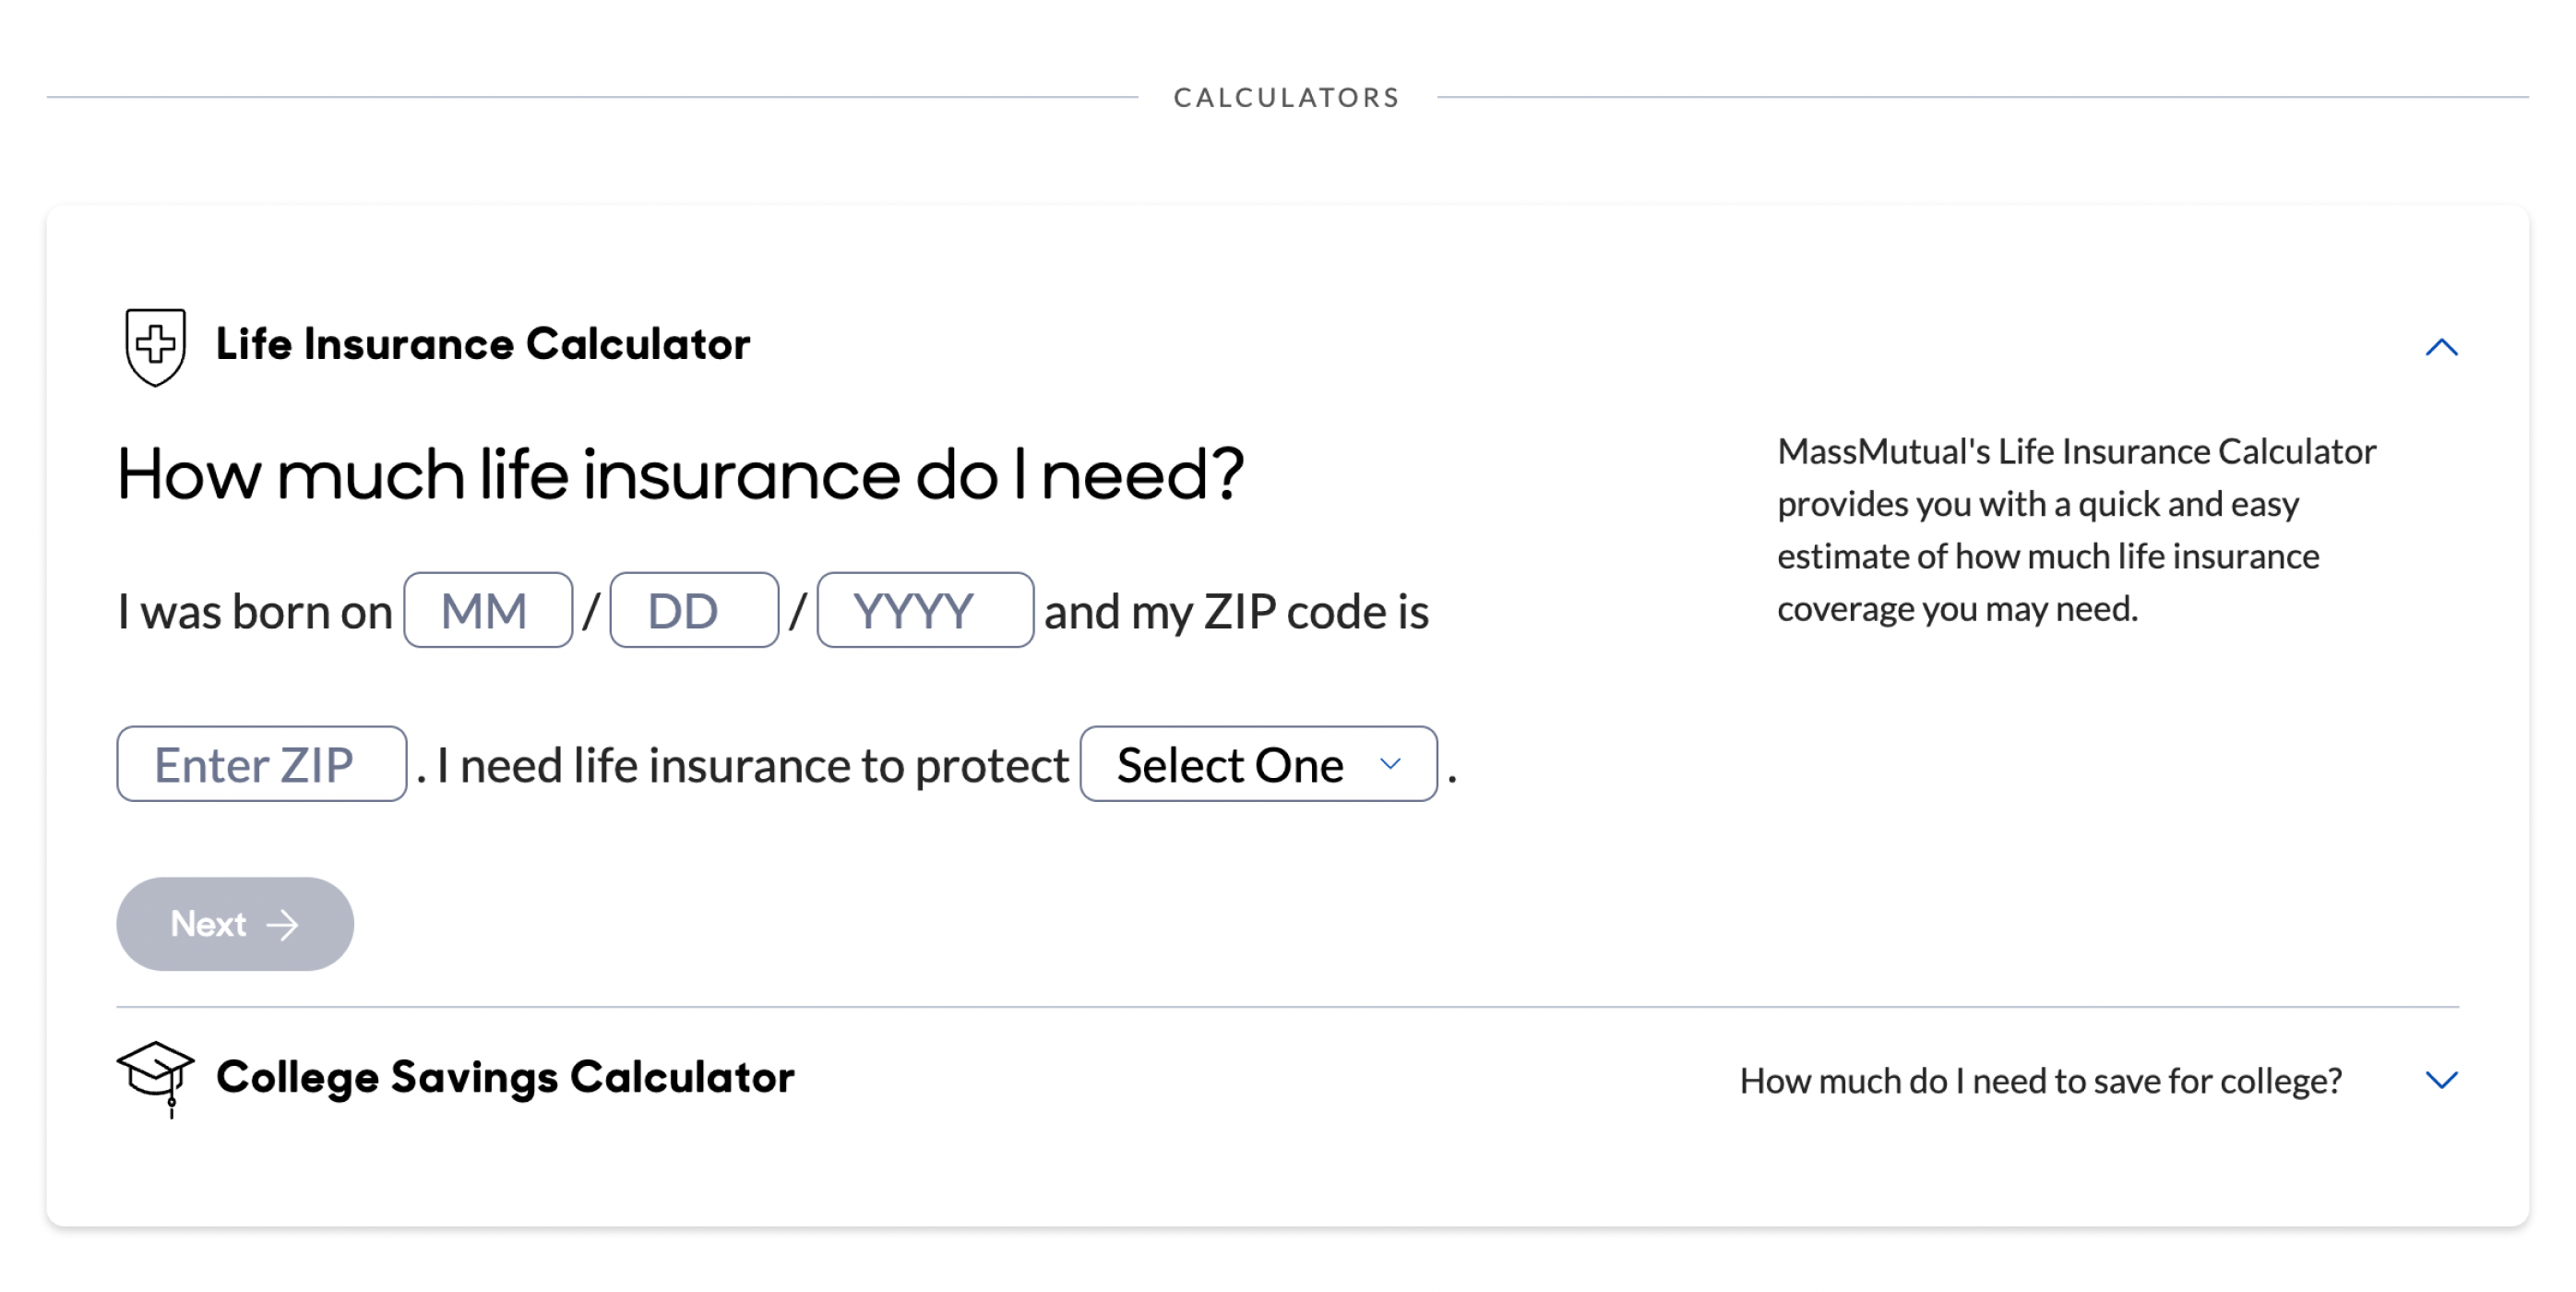Click the Life Insurance Calculator title
Image resolution: width=2576 pixels, height=1292 pixels.
[x=483, y=344]
